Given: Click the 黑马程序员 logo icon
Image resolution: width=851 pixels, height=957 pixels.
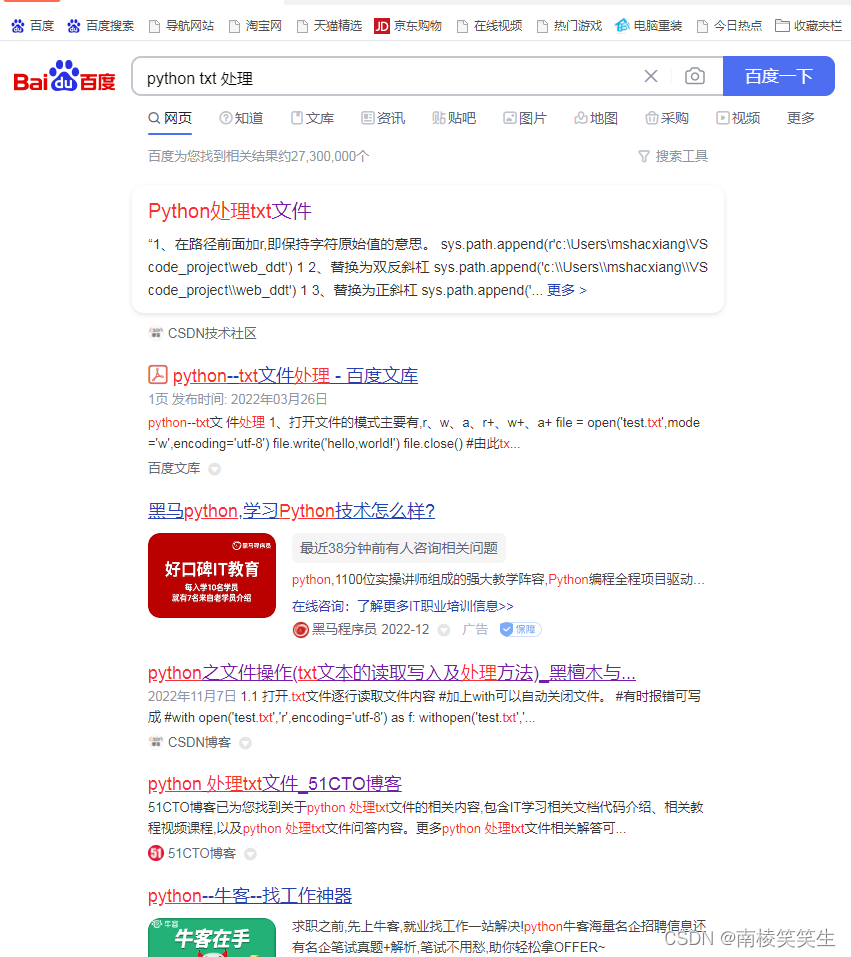Looking at the screenshot, I should [300, 630].
